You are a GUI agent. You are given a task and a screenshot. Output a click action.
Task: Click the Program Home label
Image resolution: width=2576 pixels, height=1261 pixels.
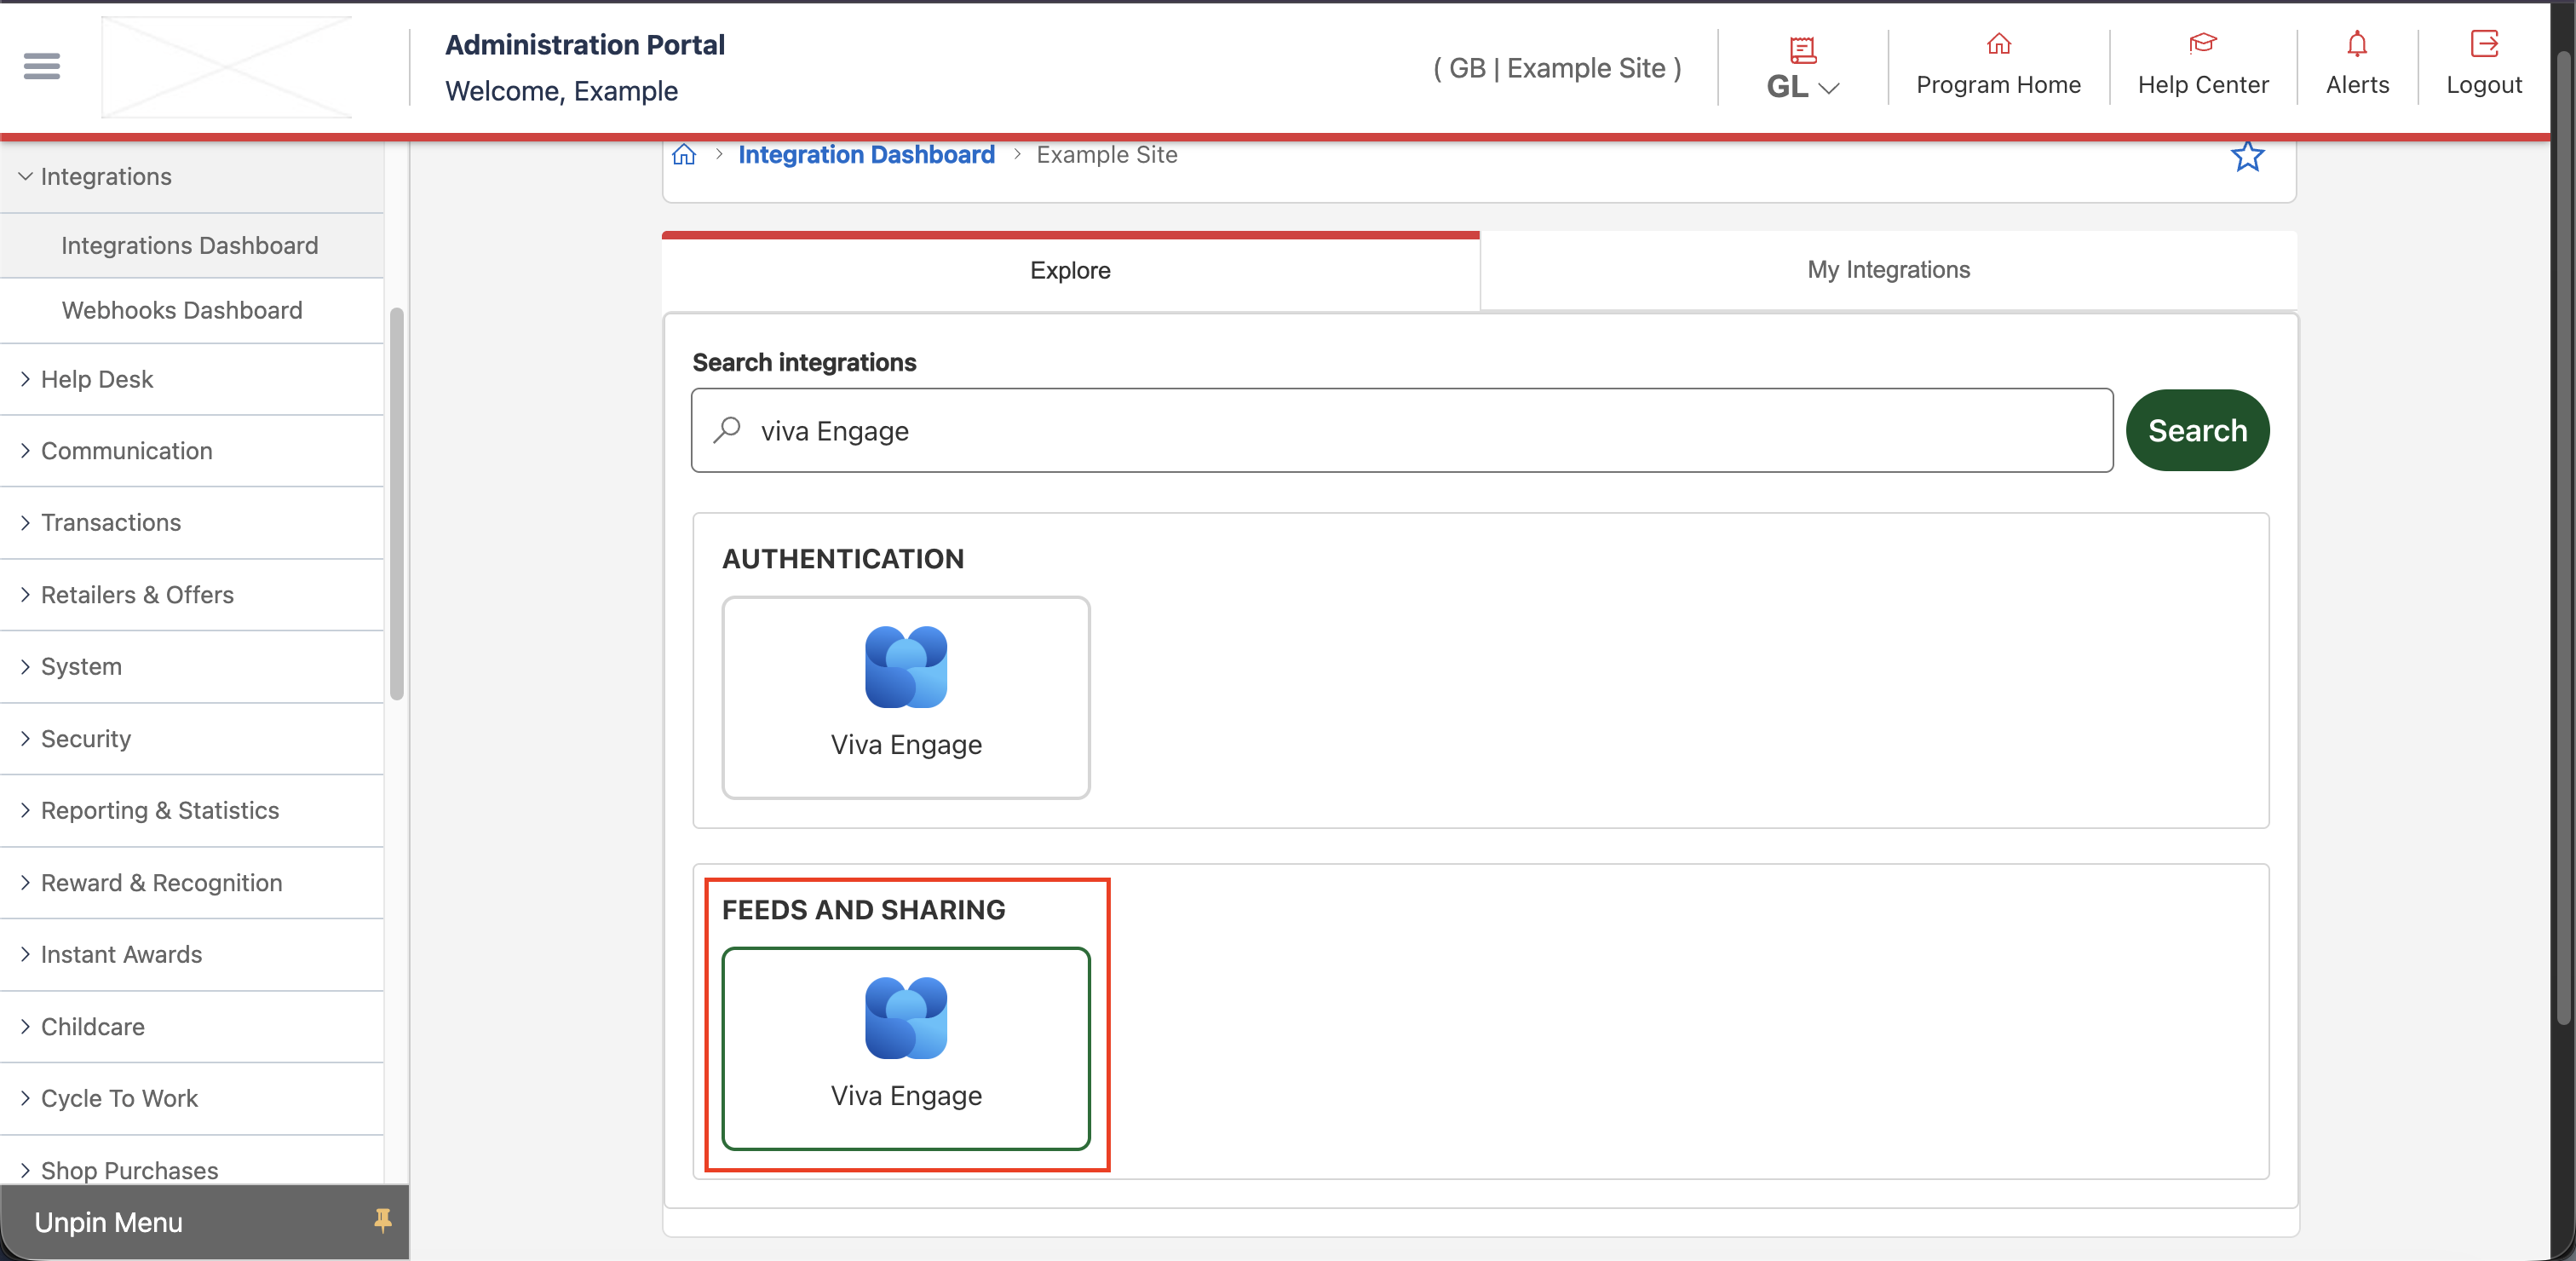1998,85
